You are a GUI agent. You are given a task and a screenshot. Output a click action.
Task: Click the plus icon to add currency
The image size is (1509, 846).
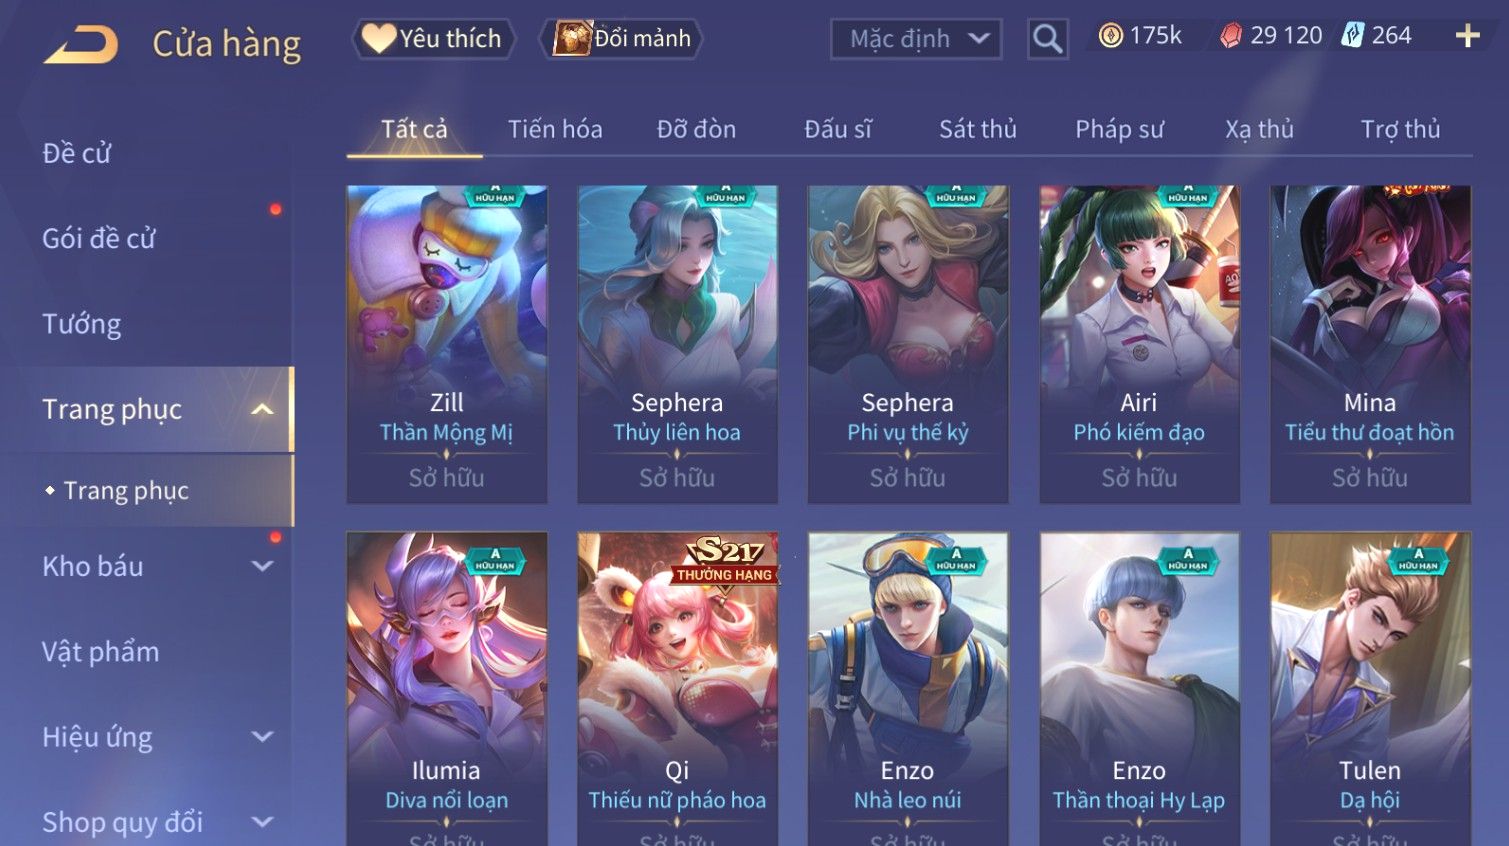pos(1467,36)
